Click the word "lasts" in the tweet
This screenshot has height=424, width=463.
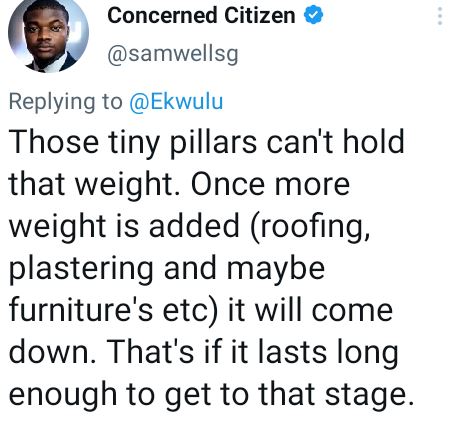[x=292, y=352]
